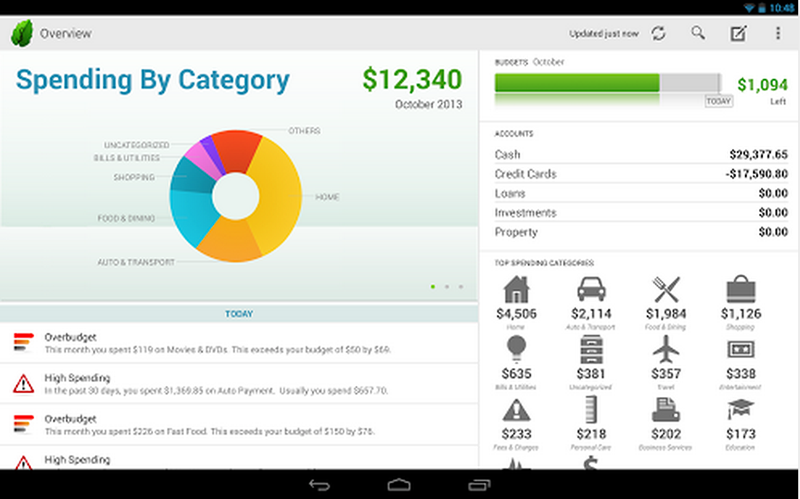Open Business Services printer icon
Screen dimensions: 800x499
coord(666,410)
